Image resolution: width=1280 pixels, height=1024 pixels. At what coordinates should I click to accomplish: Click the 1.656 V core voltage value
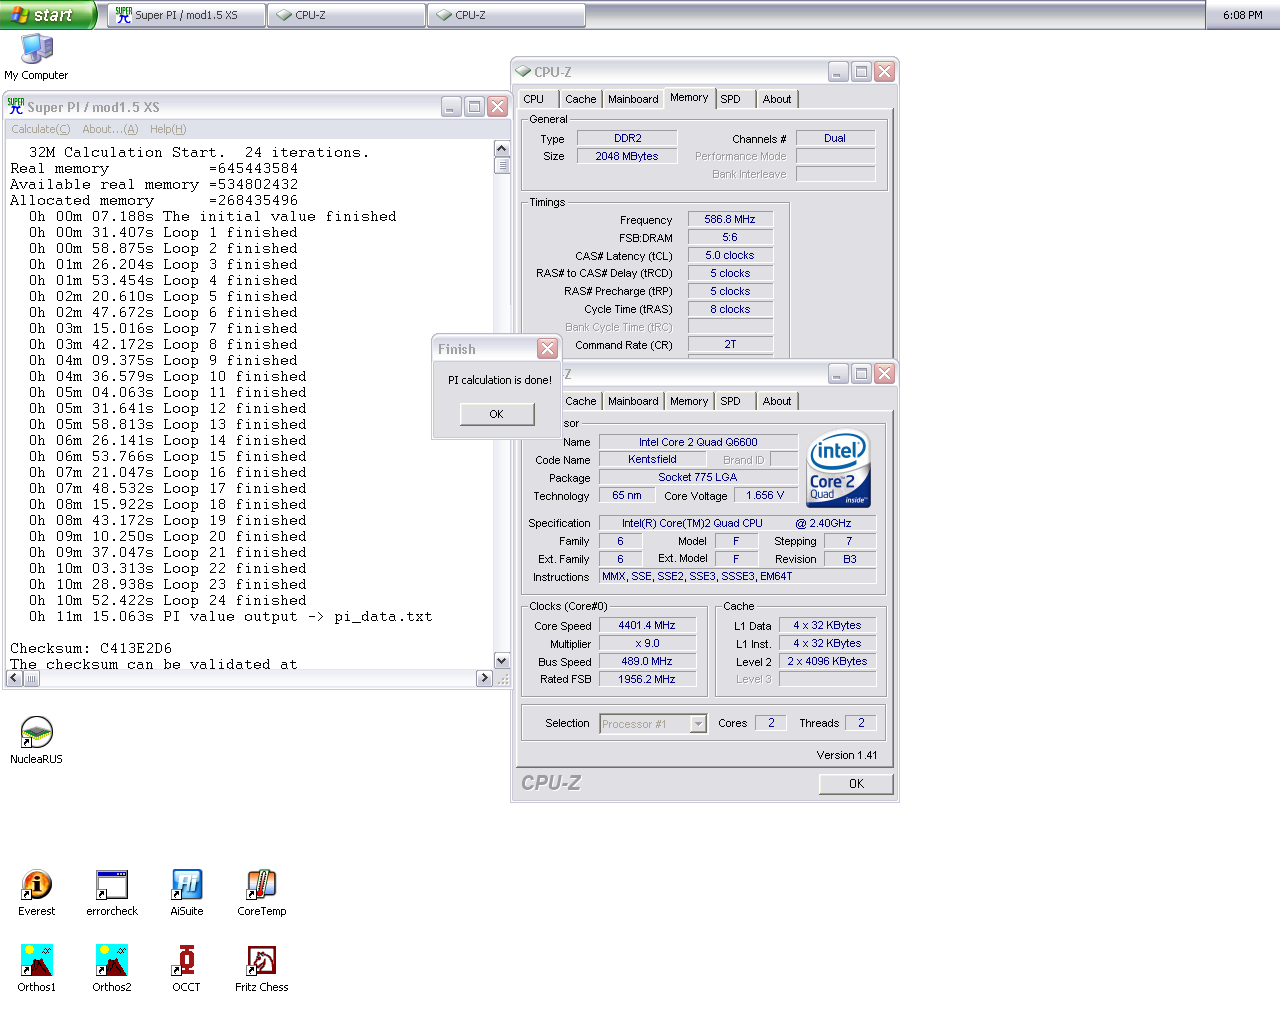pyautogui.click(x=765, y=495)
